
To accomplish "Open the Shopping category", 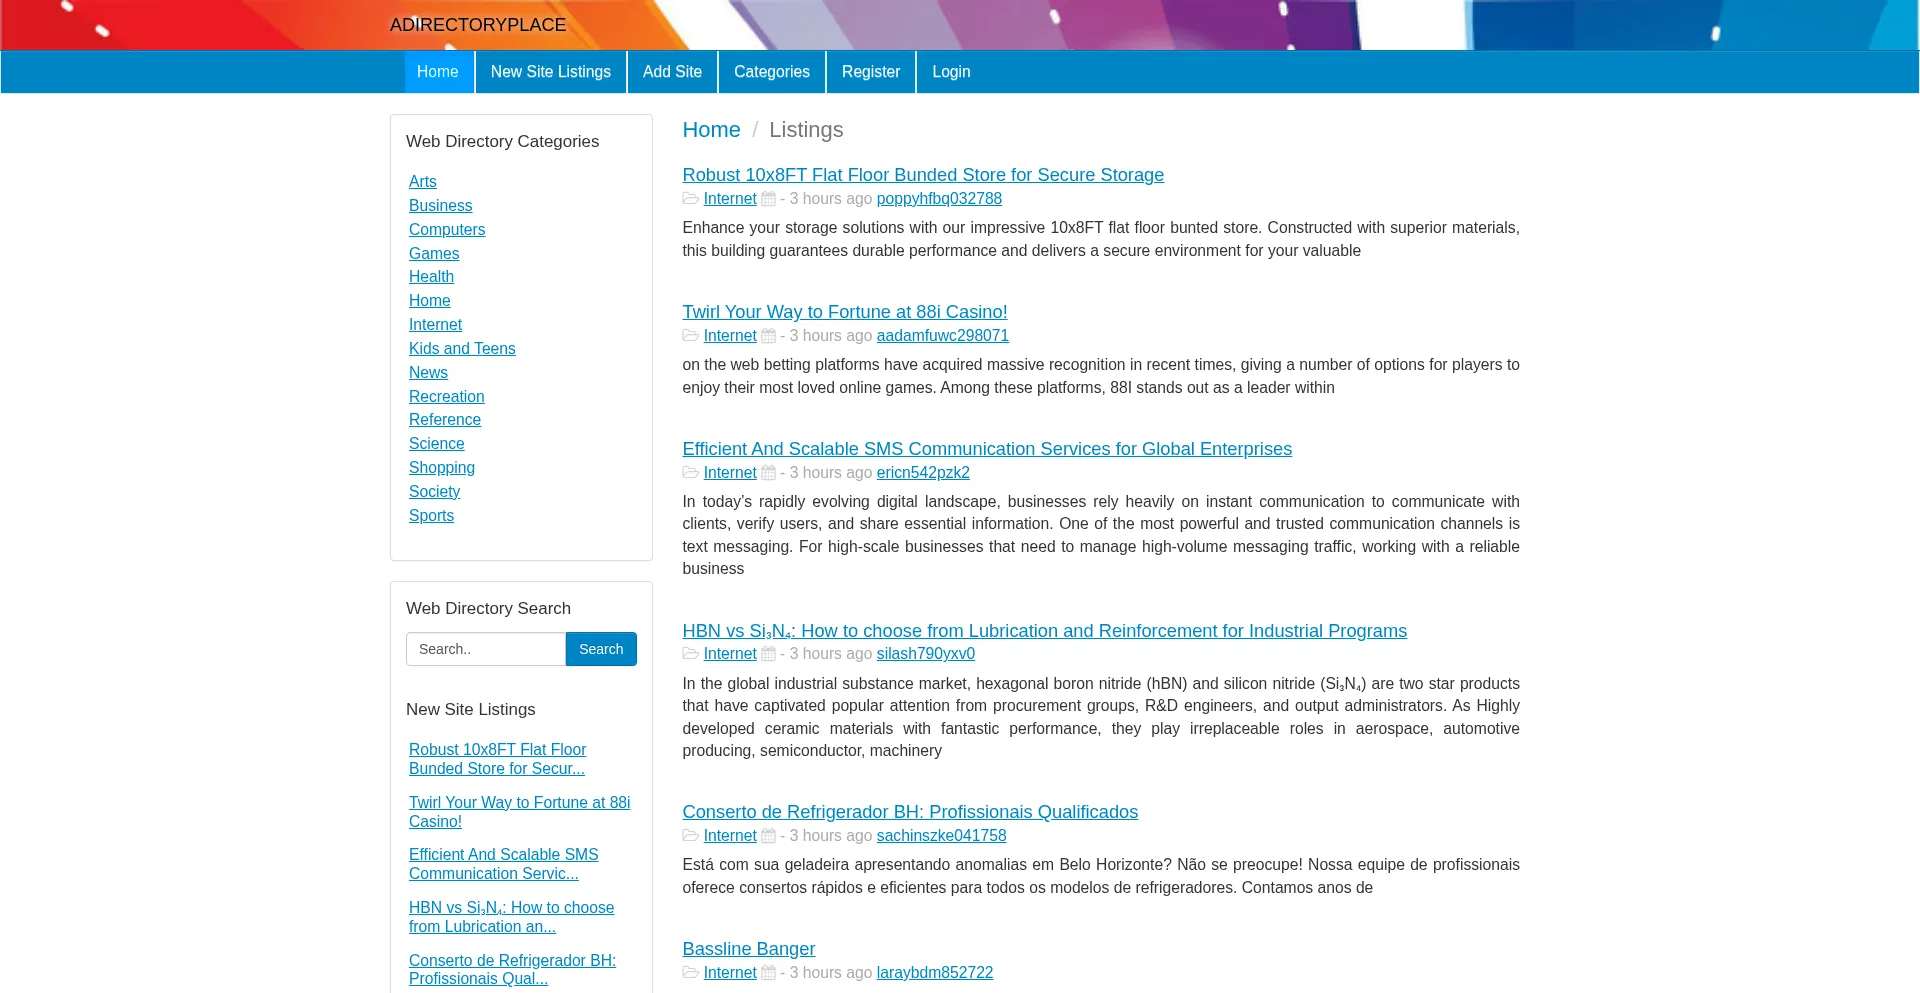I will (442, 468).
